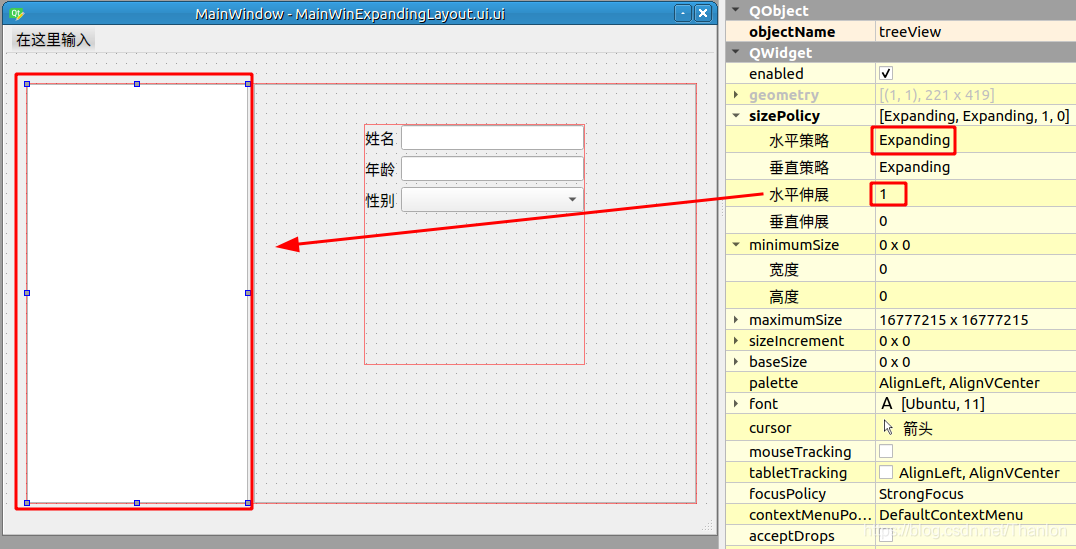Edit the 垂直策略 Expanding value
The height and width of the screenshot is (549, 1076).
pos(914,167)
